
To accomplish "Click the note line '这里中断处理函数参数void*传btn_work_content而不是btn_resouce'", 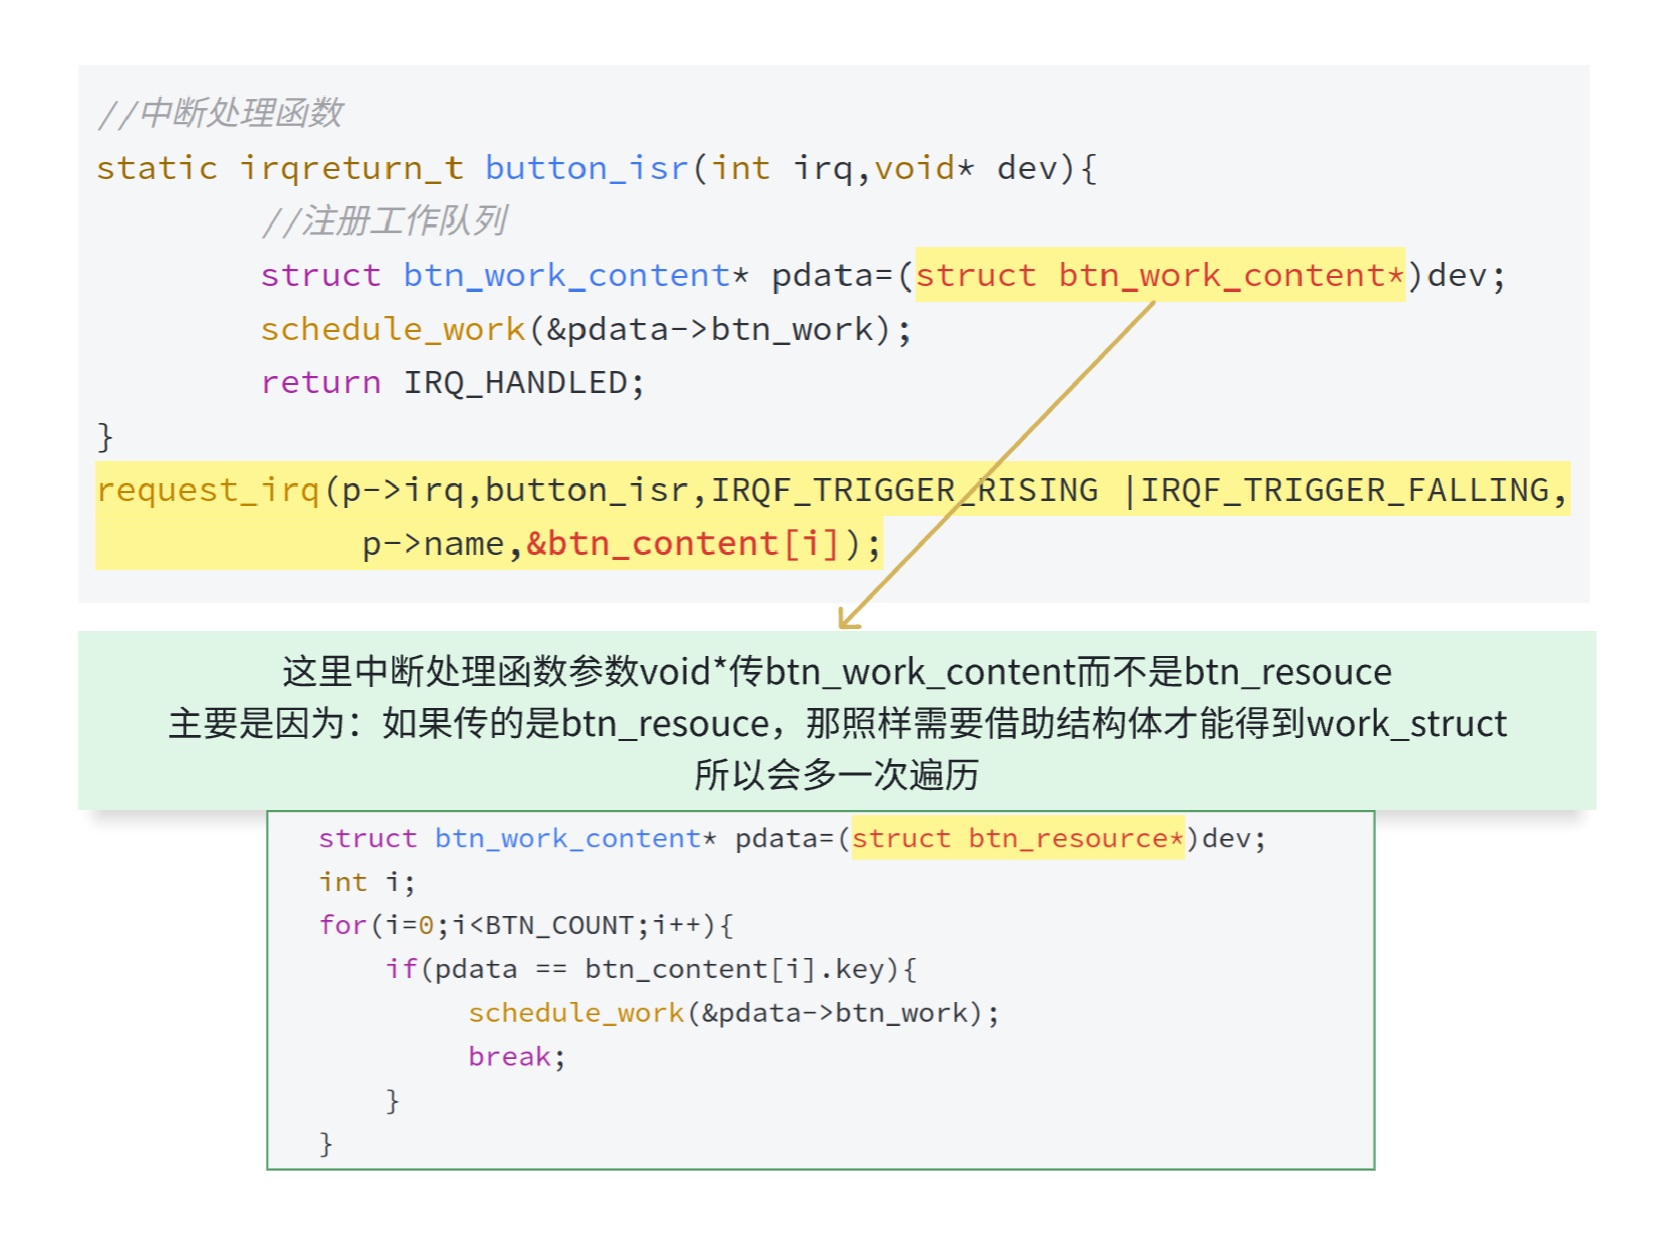I will (x=837, y=671).
